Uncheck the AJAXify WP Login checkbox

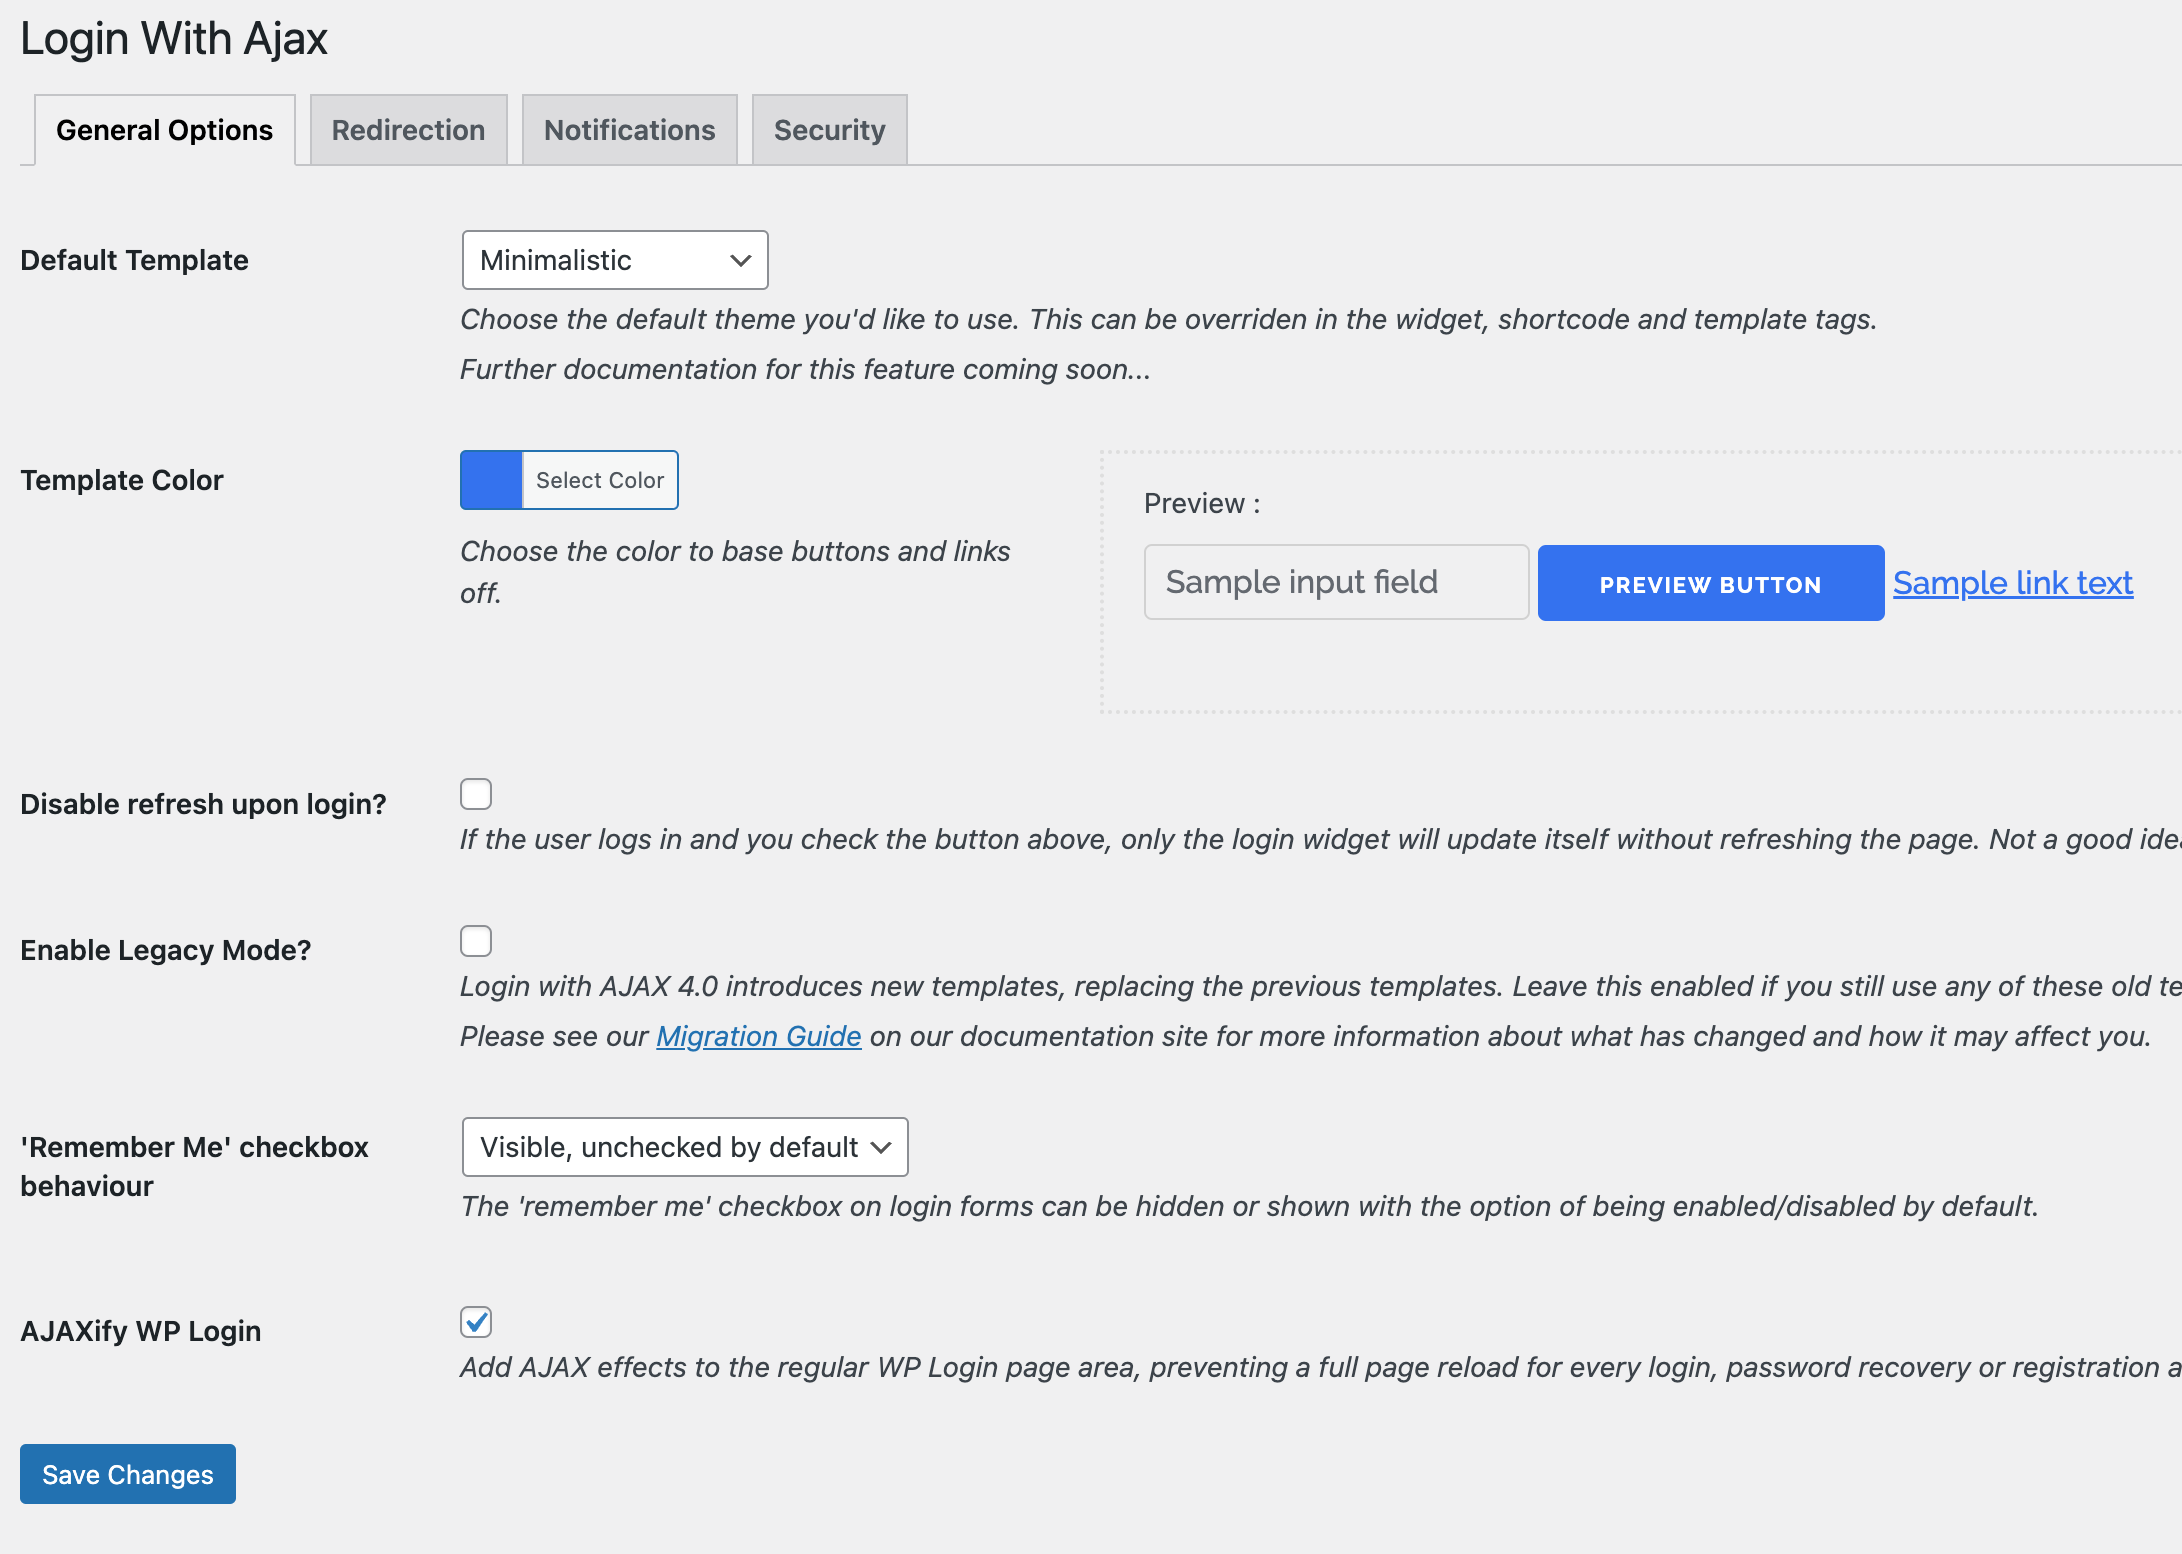(x=476, y=1322)
